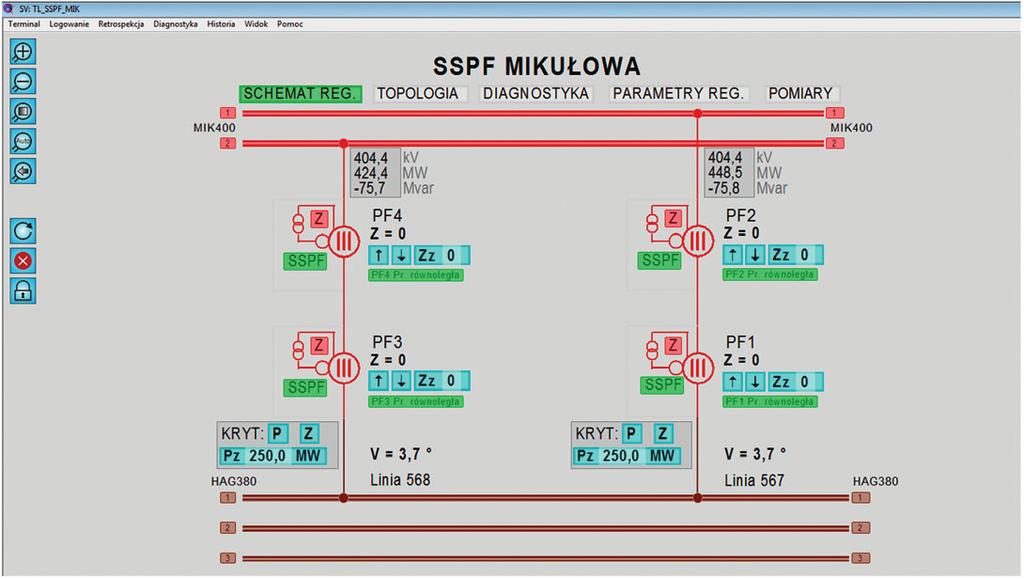Raise PF1 tap with up arrow
This screenshot has height=579, width=1024.
pyautogui.click(x=733, y=382)
